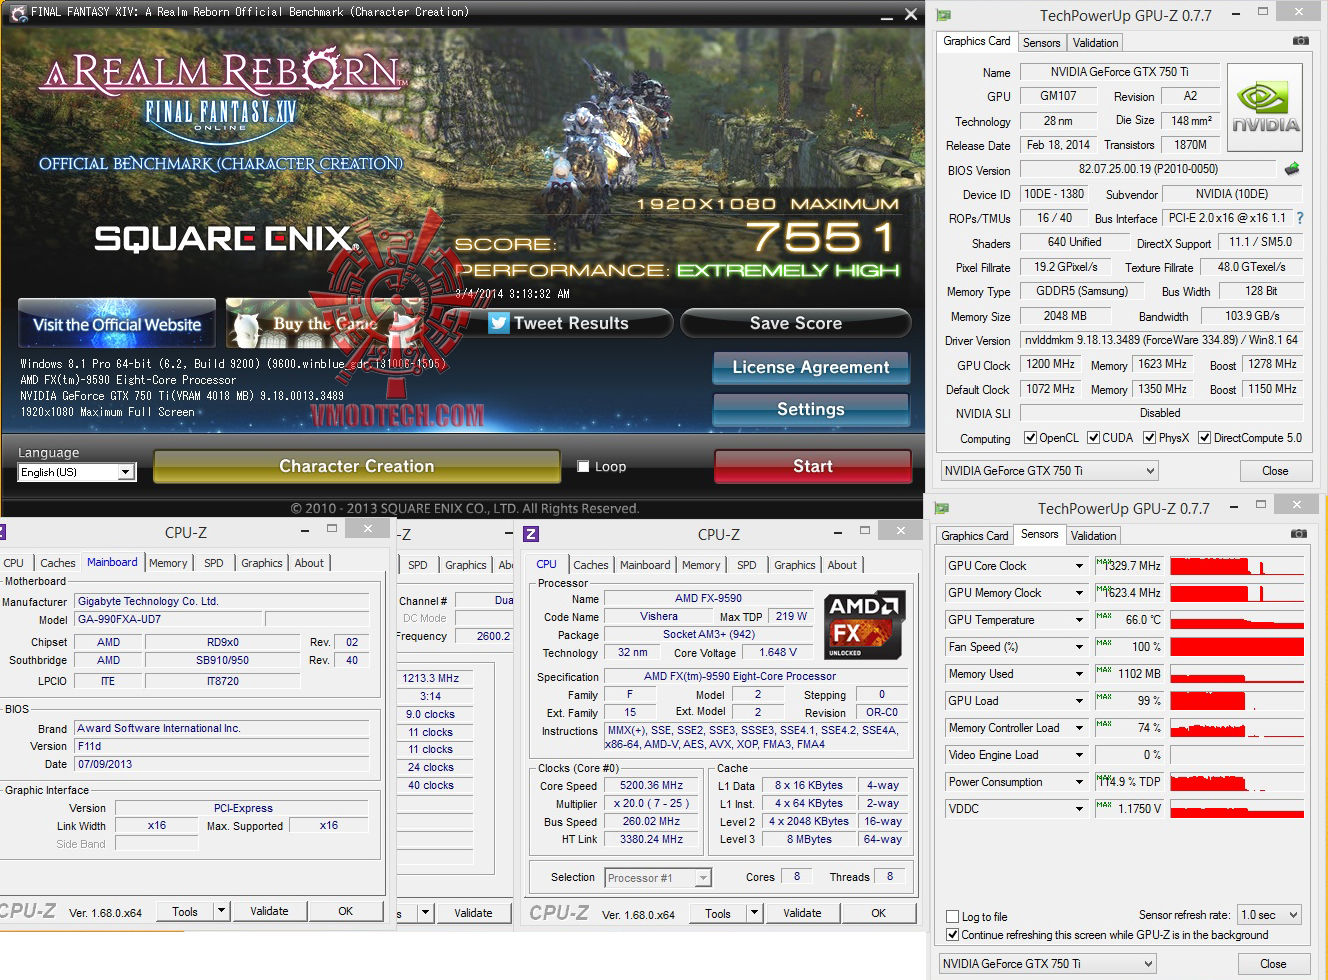Open Validation tab in GPU-Z Sensors window
Screen dimensions: 1328x980
[1093, 536]
